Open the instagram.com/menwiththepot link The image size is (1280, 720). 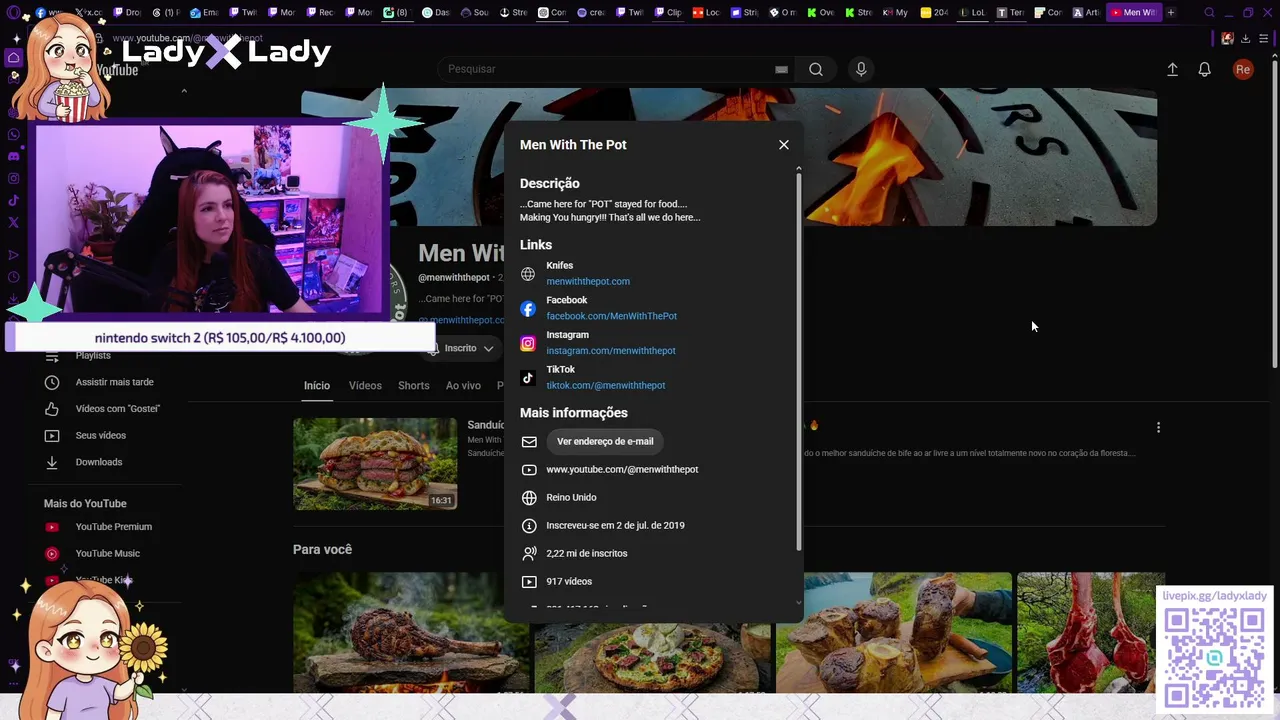pyautogui.click(x=611, y=351)
